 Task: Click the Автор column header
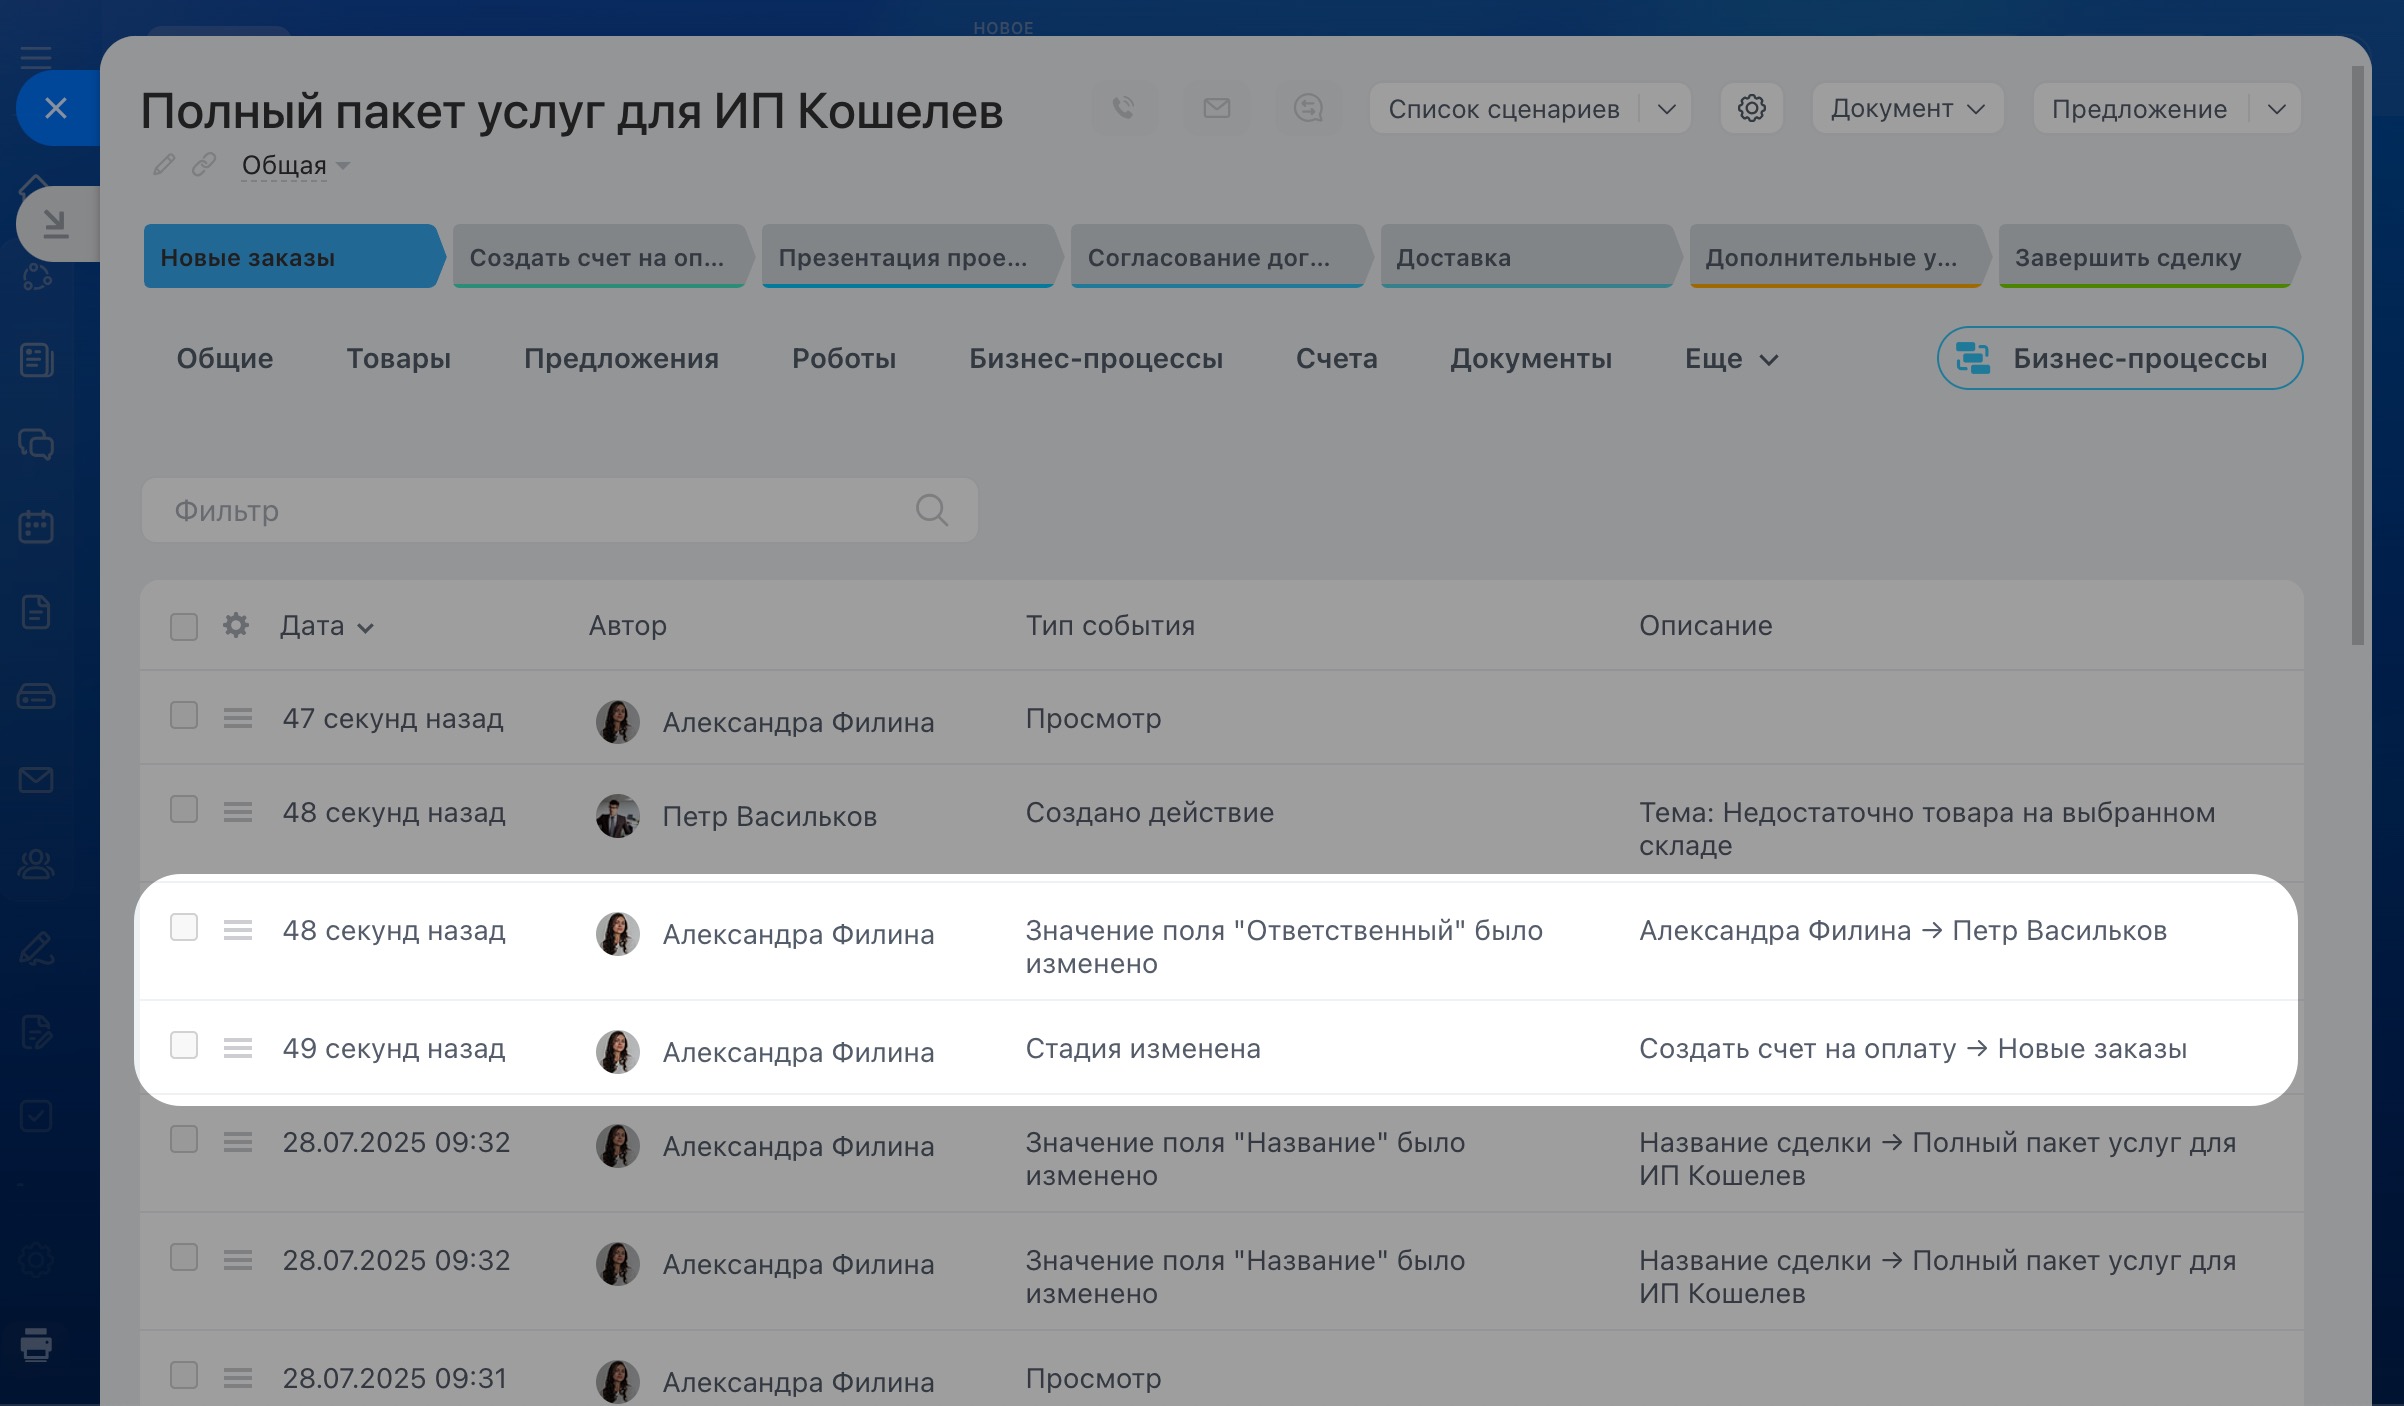click(627, 626)
